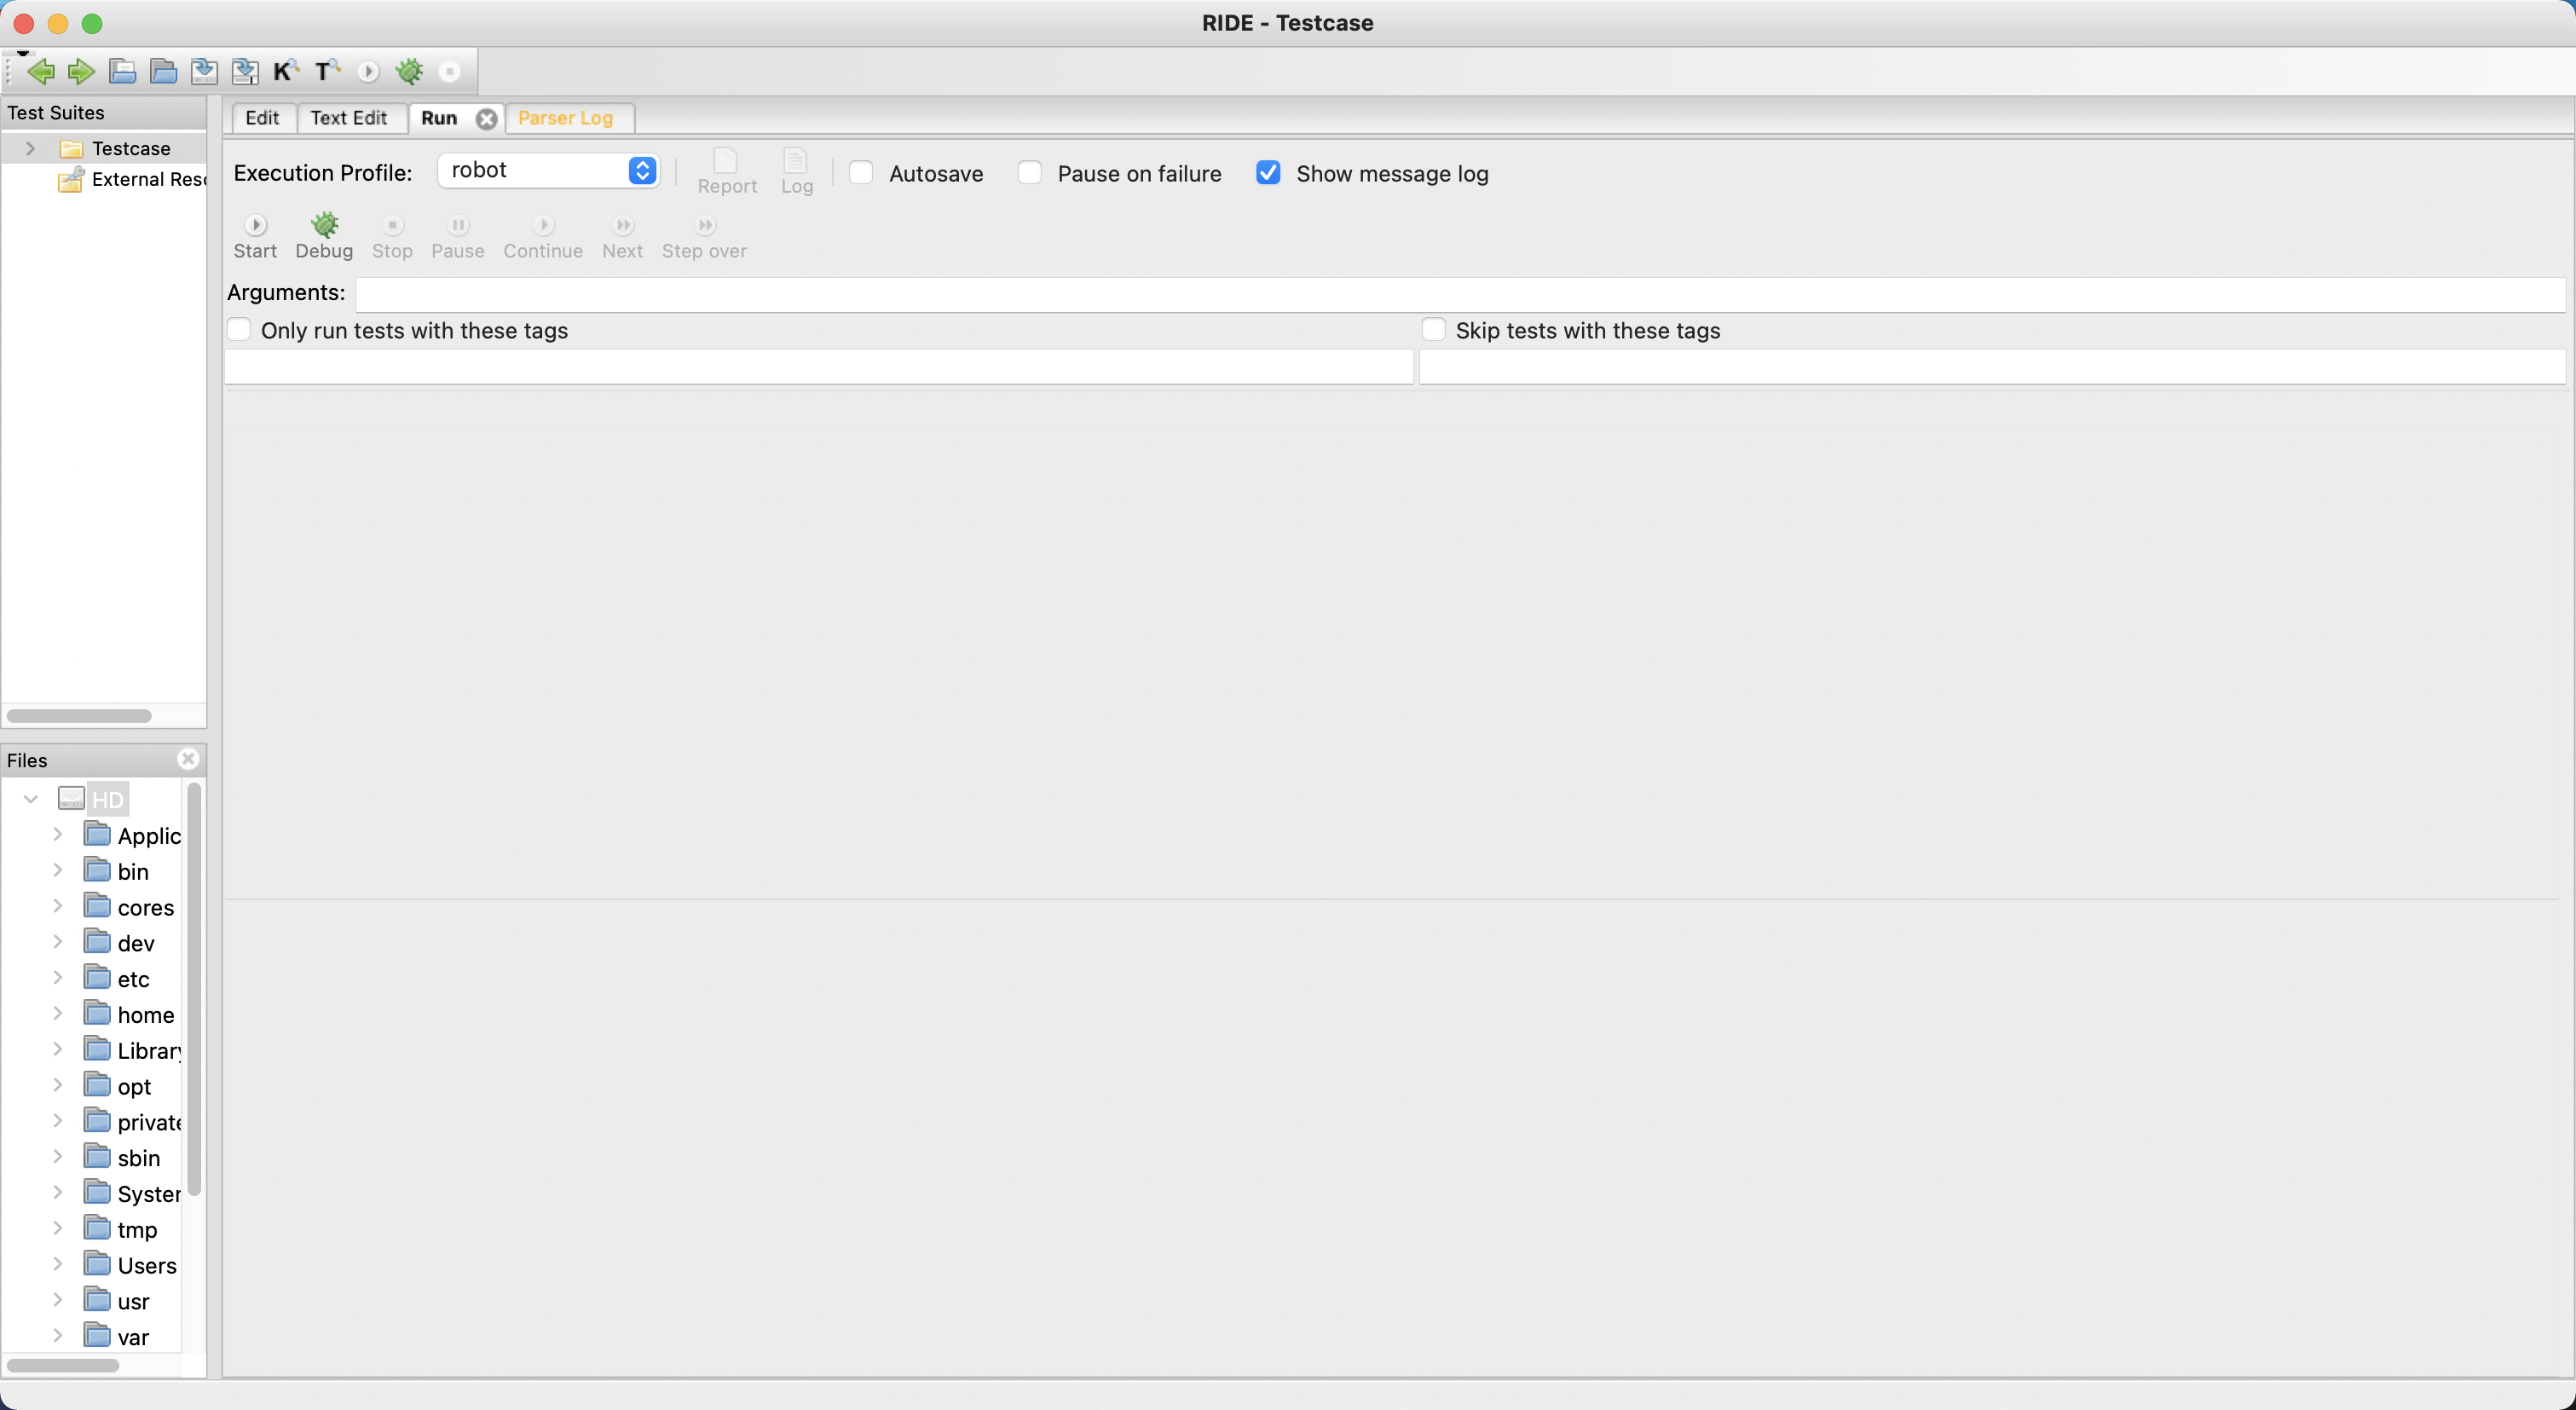This screenshot has height=1410, width=2576.
Task: Click the Files panel vertical scrollbar
Action: 194,990
